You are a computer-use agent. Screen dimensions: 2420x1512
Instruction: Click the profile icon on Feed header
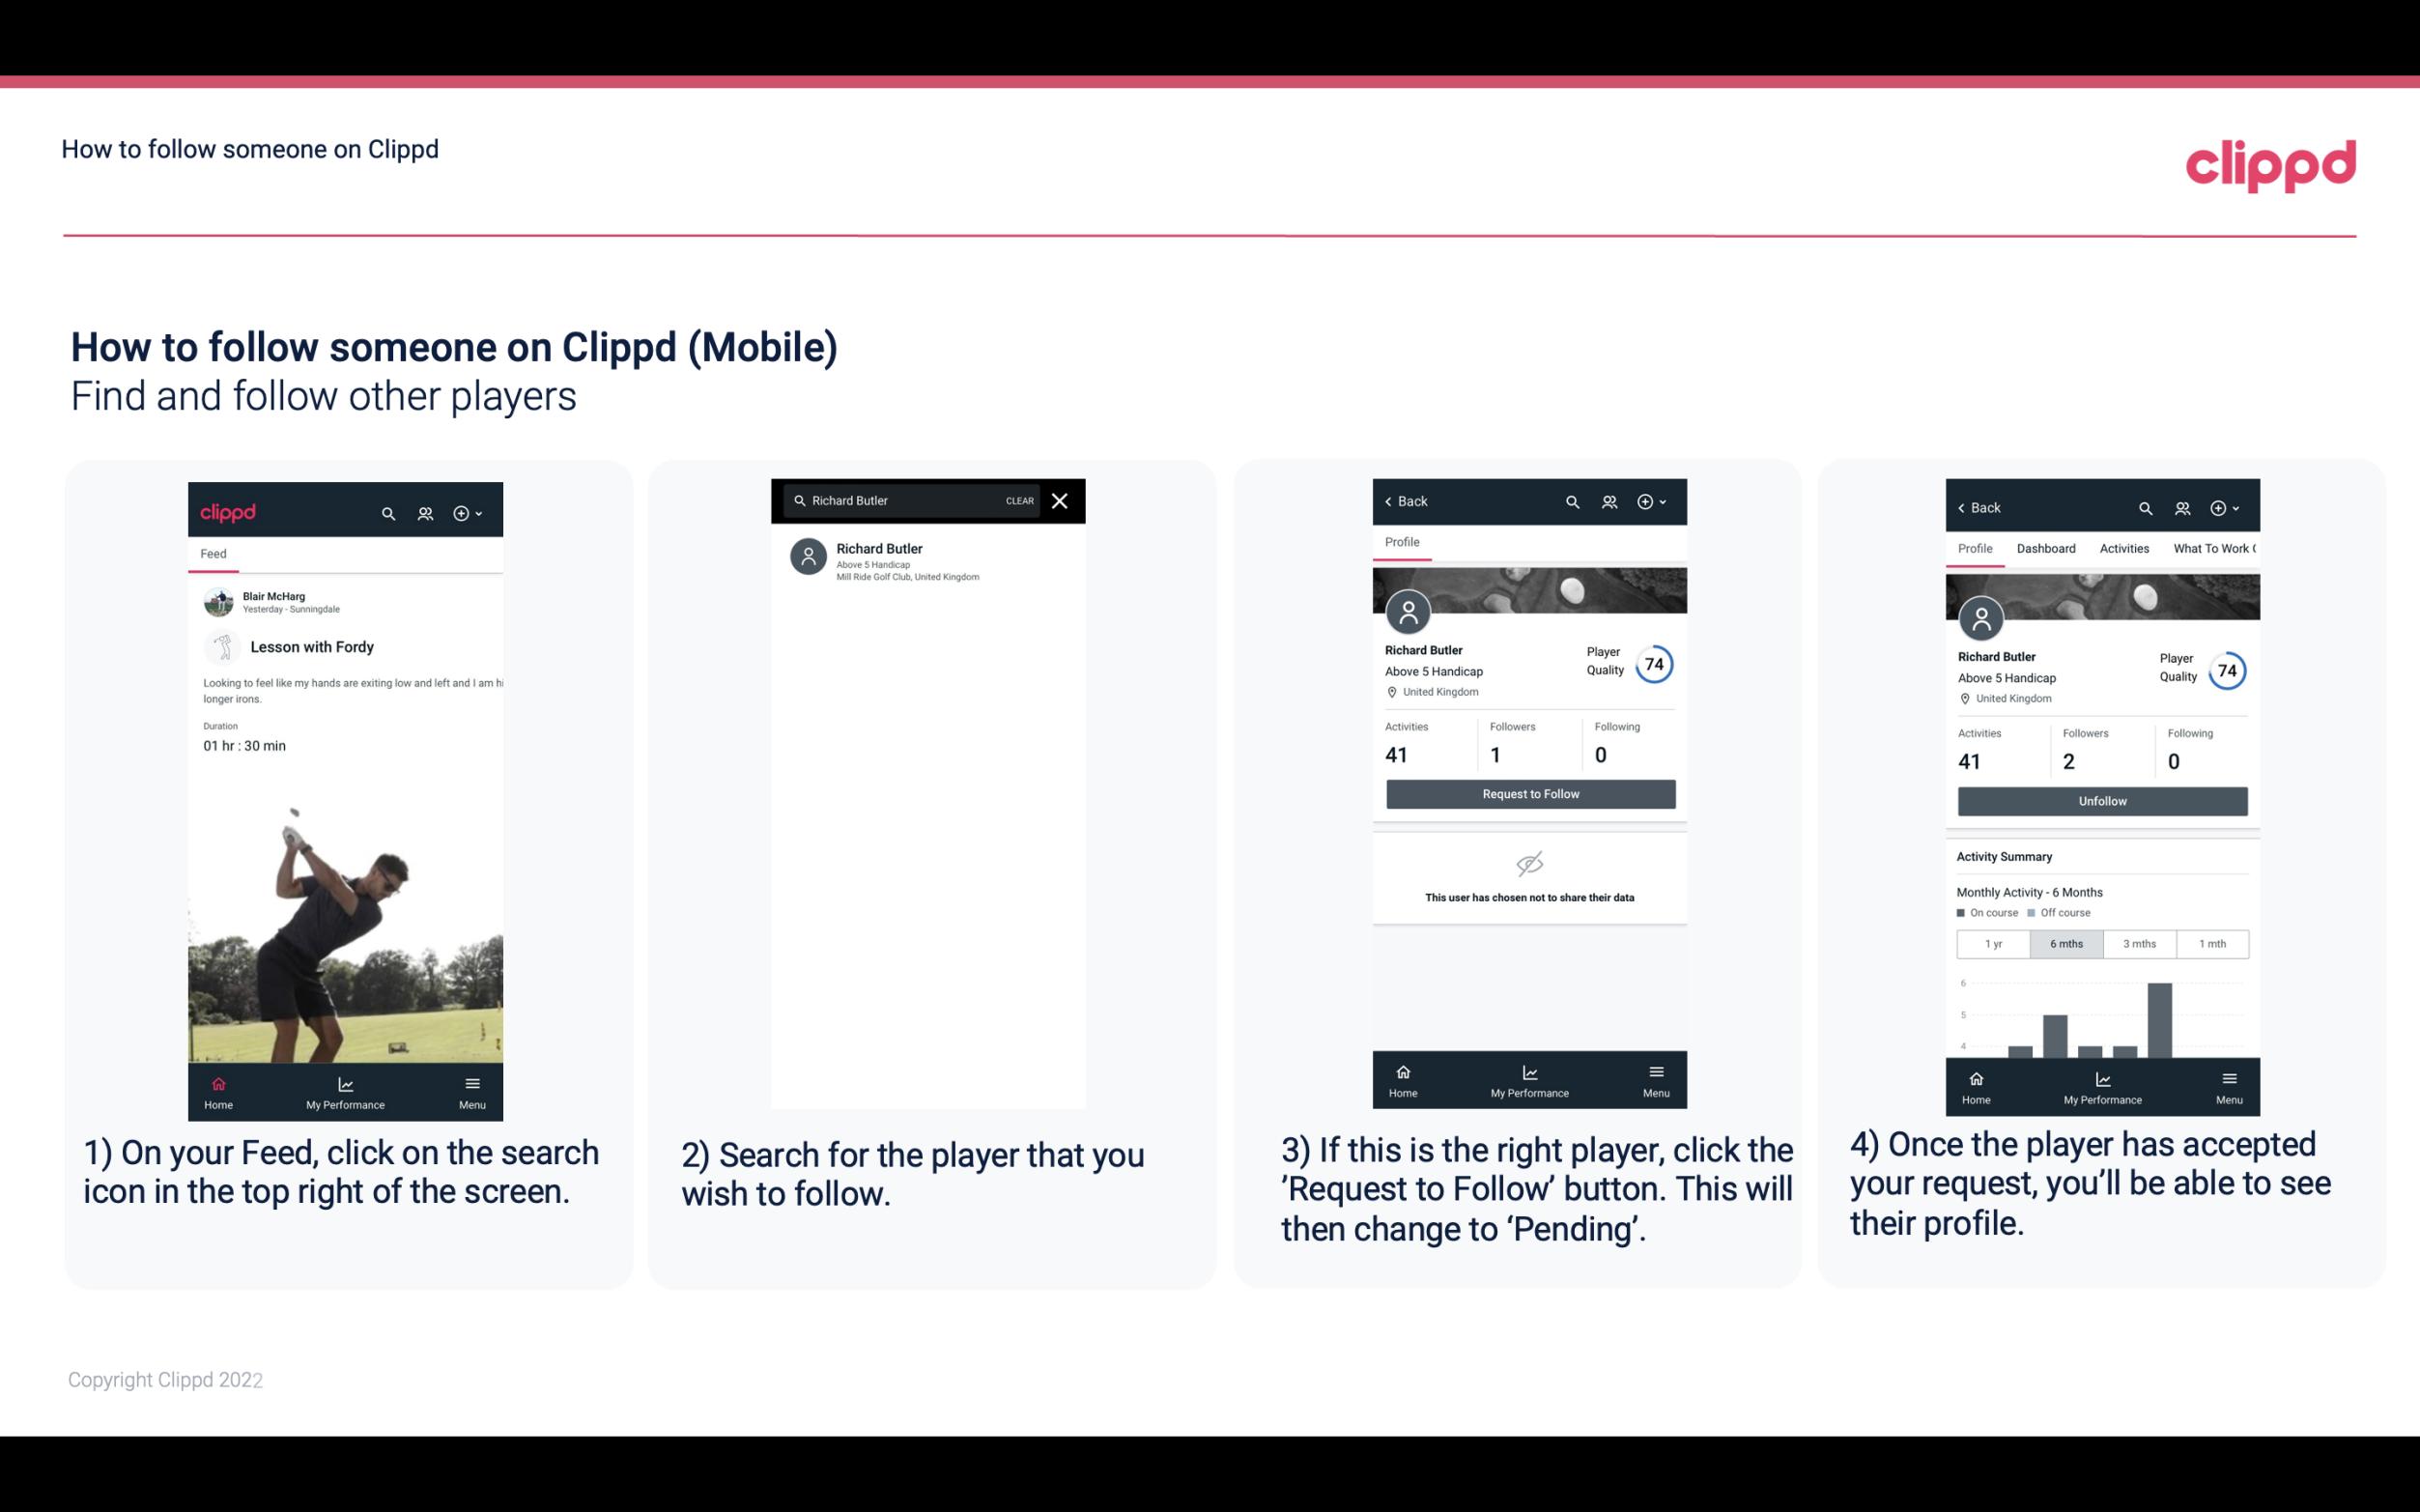click(423, 510)
